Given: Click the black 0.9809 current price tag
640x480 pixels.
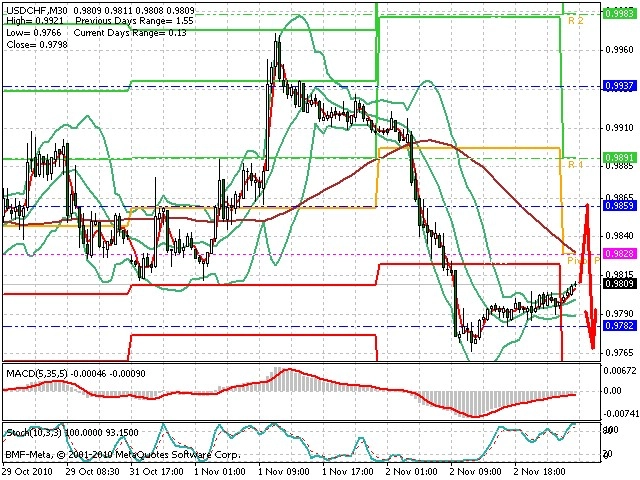Looking at the screenshot, I should tap(619, 283).
